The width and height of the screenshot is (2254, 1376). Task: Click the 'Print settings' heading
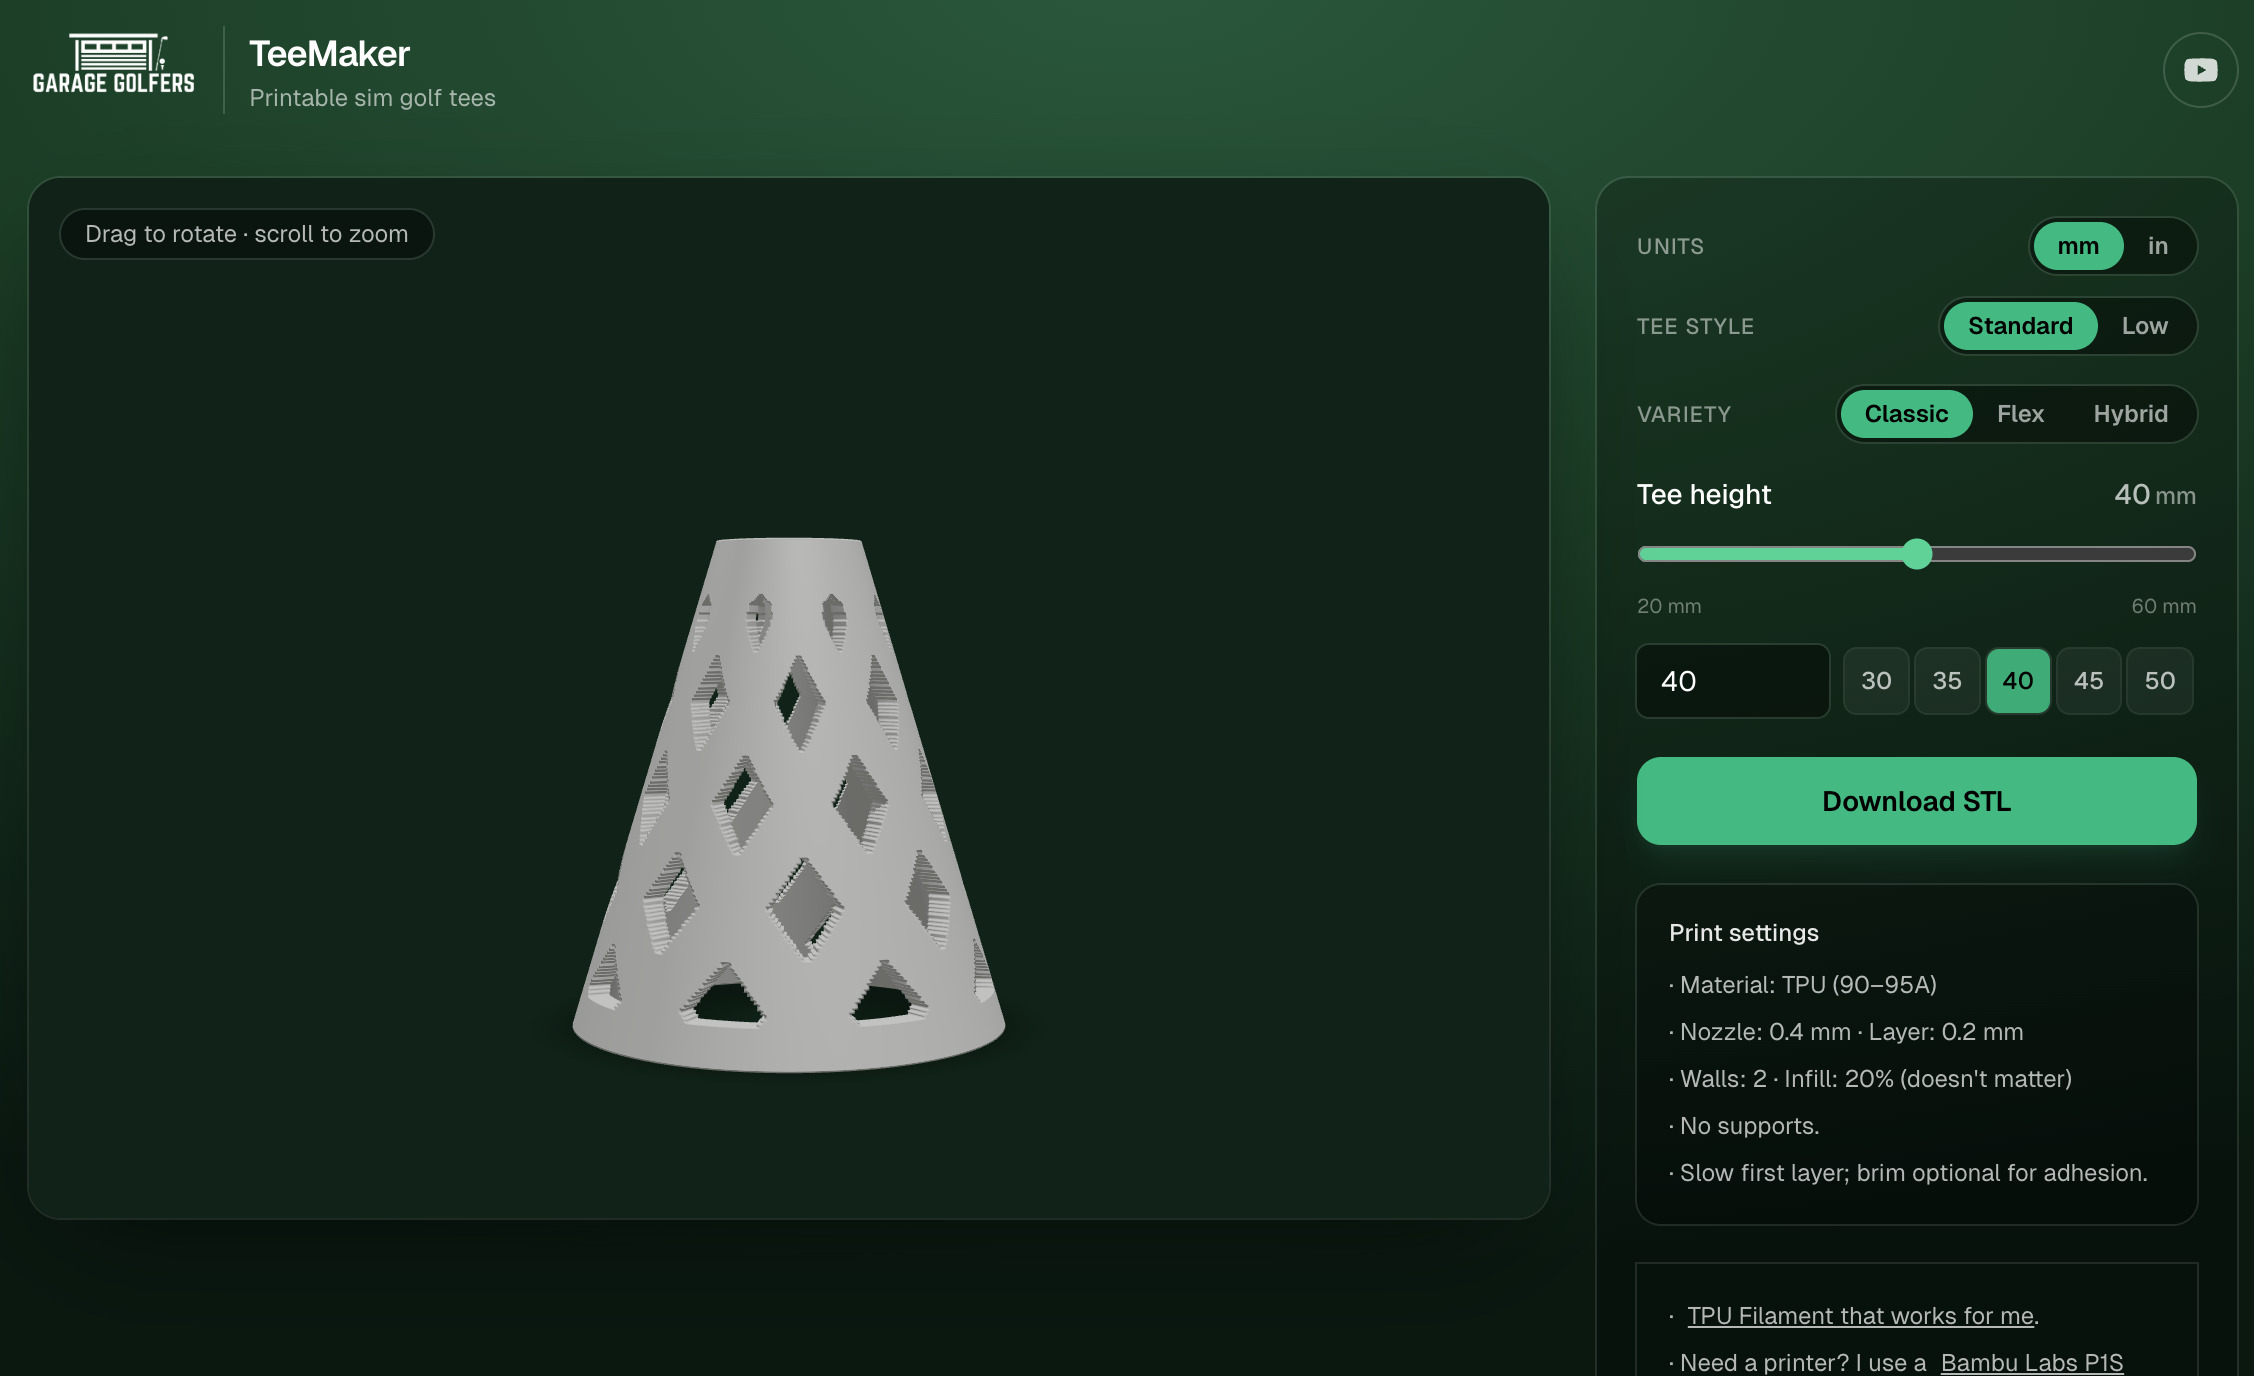pos(1743,933)
